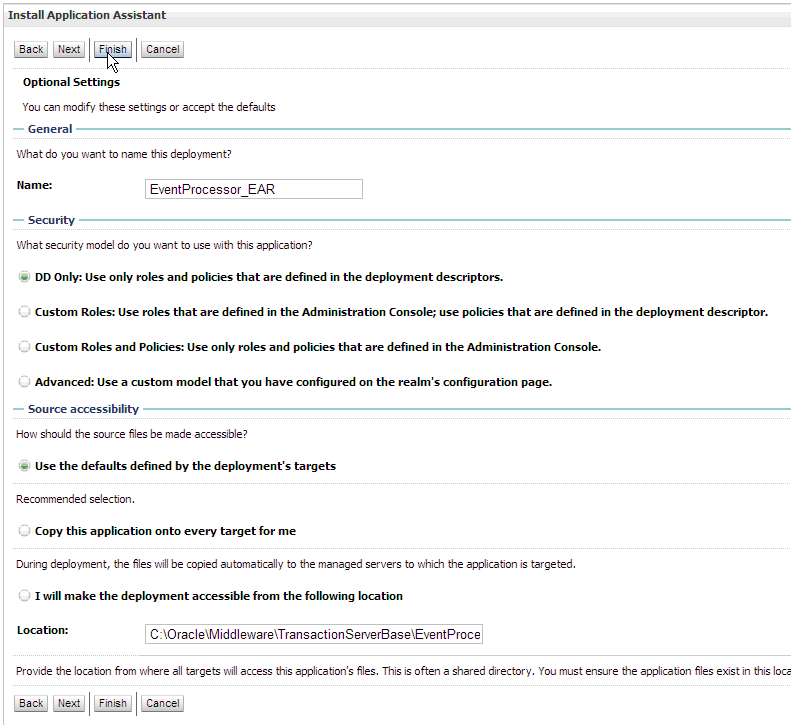This screenshot has height=725, width=791.
Task: Click the Security section heading
Action: tap(51, 220)
